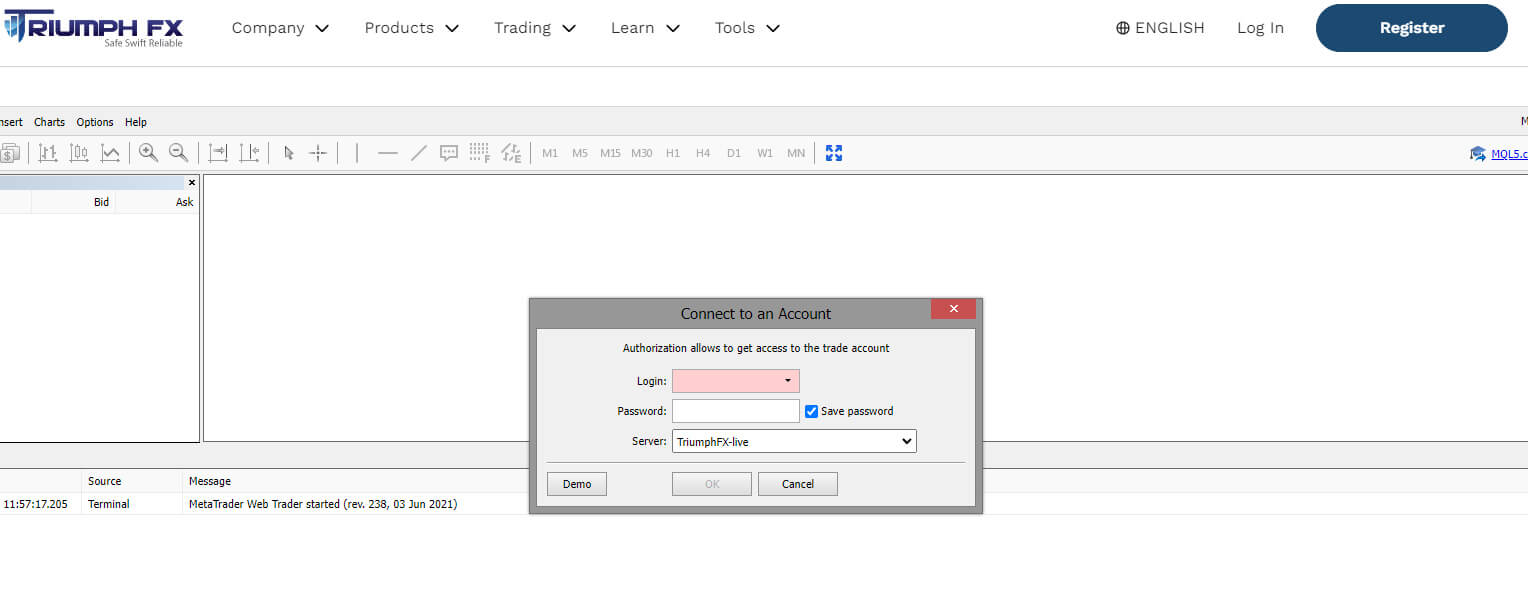Click the Demo button
Viewport: 1528px width, 591px height.
pyautogui.click(x=577, y=484)
